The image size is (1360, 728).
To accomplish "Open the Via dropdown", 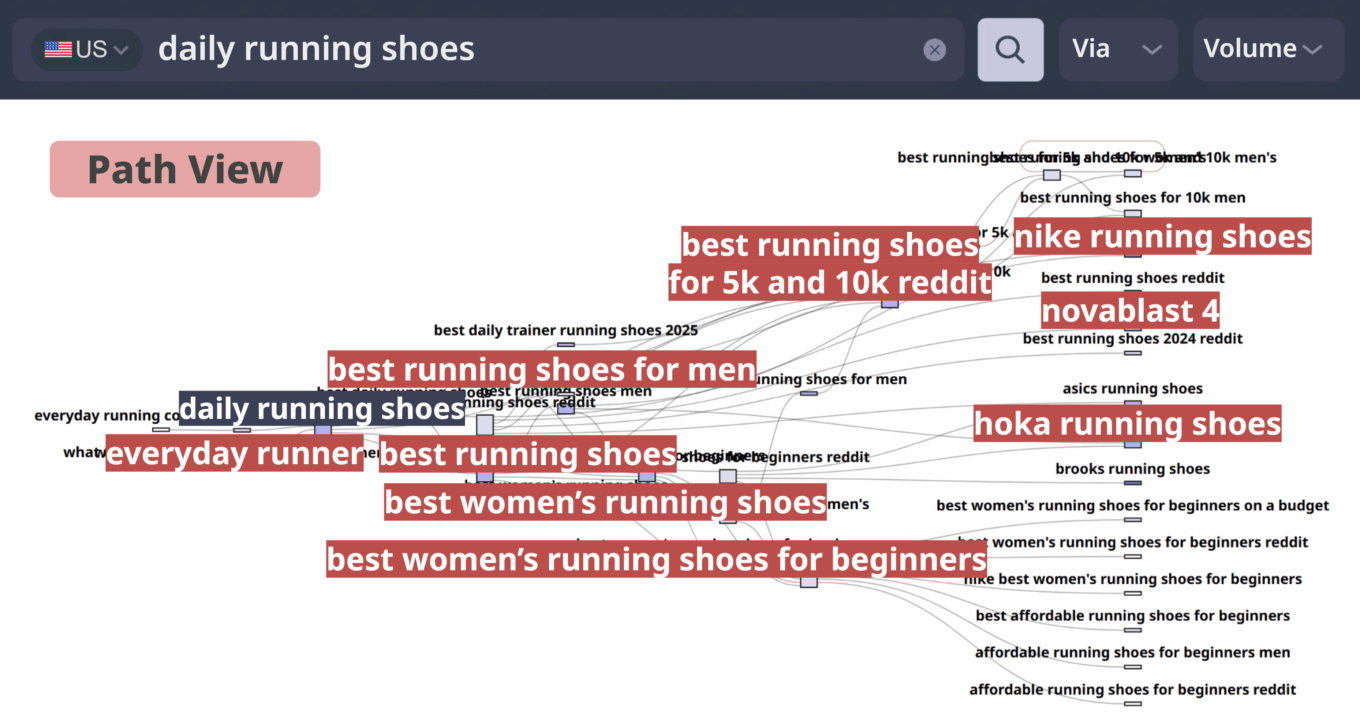I will 1118,48.
